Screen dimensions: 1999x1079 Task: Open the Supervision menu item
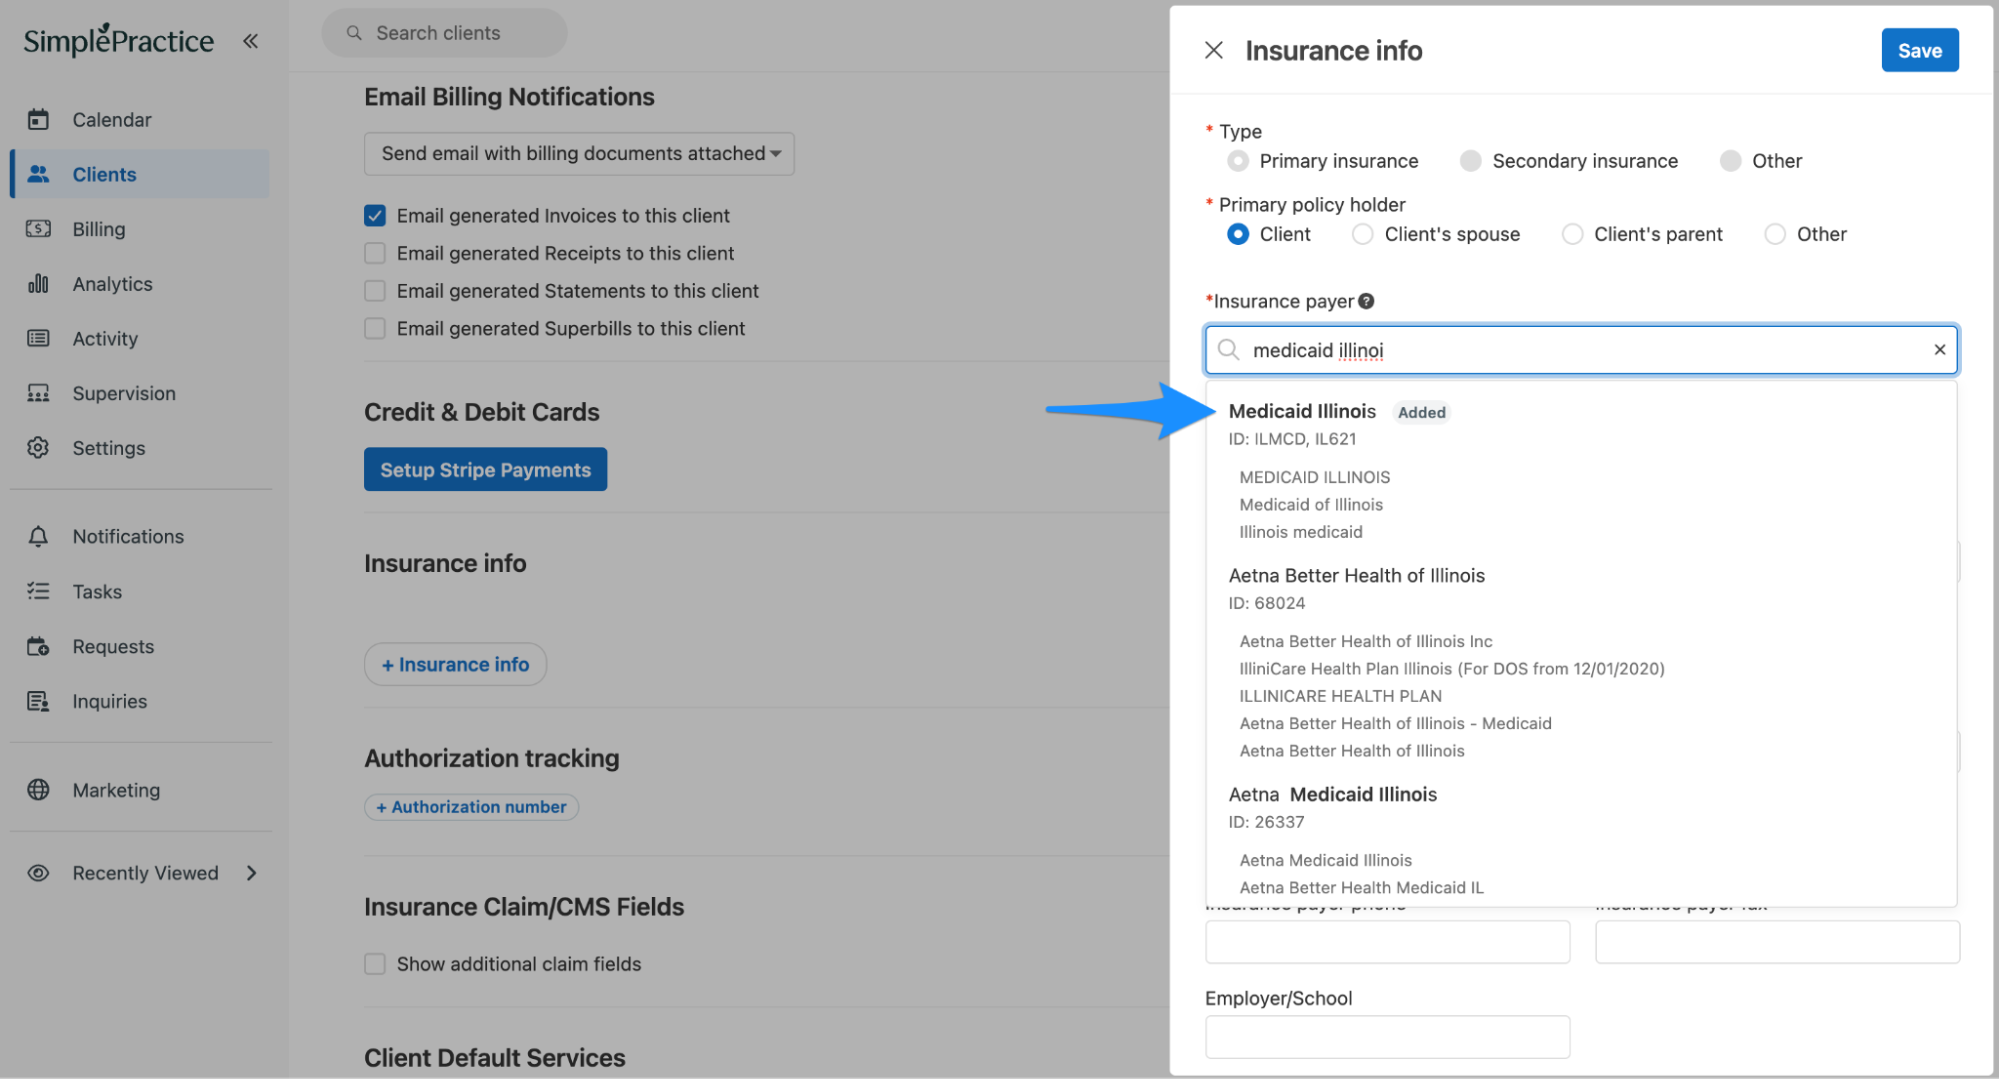tap(124, 394)
